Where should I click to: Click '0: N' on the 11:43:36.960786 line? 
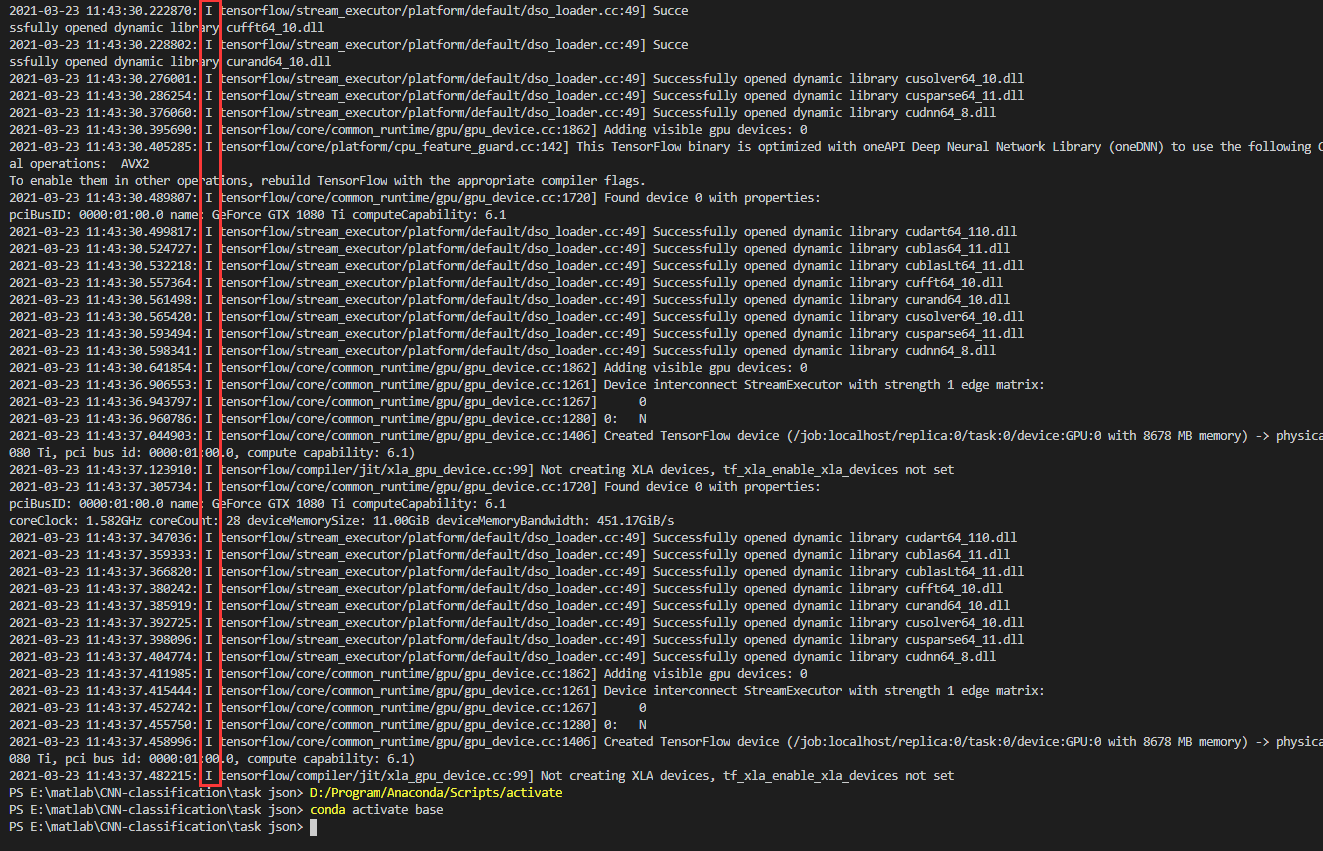(x=625, y=419)
